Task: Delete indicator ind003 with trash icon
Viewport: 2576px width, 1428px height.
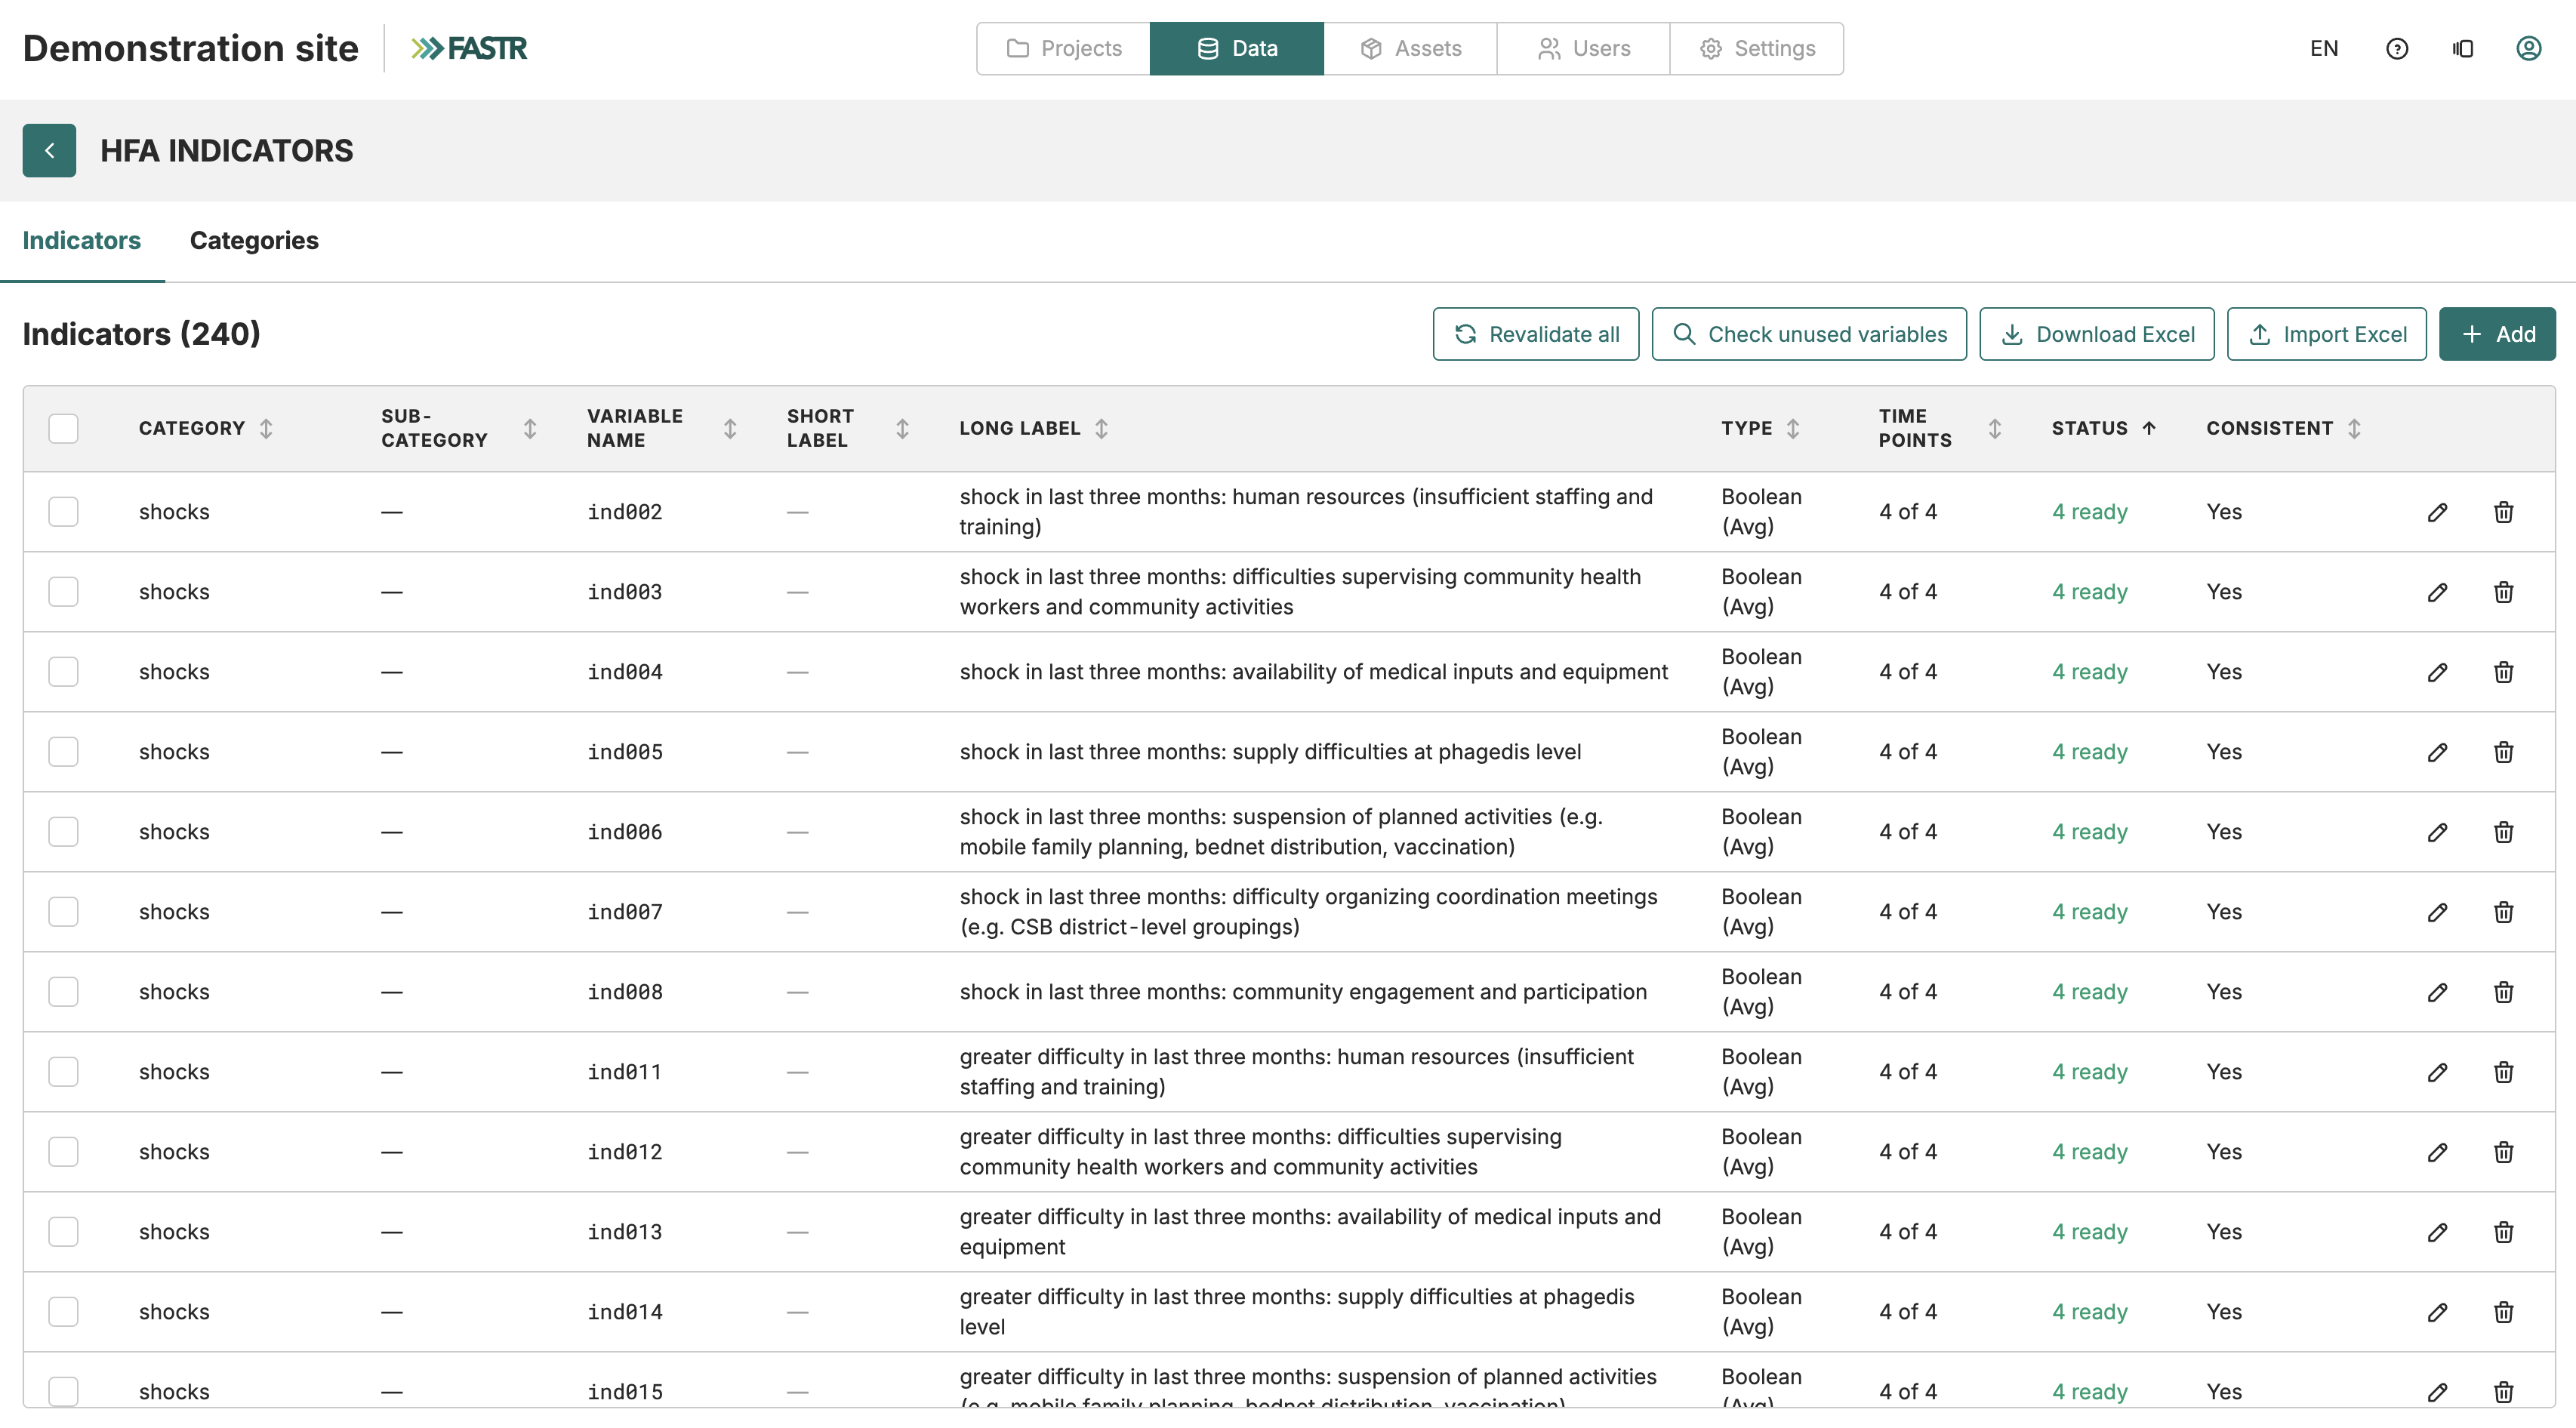Action: point(2504,592)
